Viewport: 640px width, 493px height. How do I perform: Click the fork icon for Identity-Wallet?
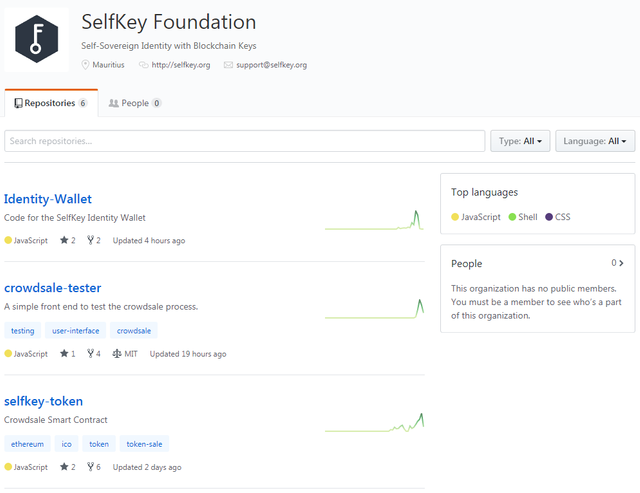(x=90, y=240)
